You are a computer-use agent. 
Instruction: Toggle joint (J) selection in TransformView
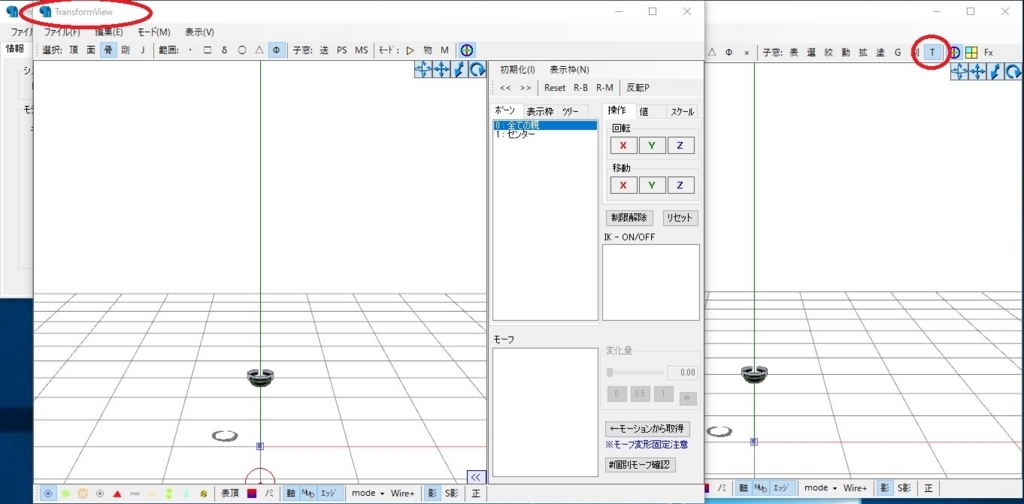142,50
